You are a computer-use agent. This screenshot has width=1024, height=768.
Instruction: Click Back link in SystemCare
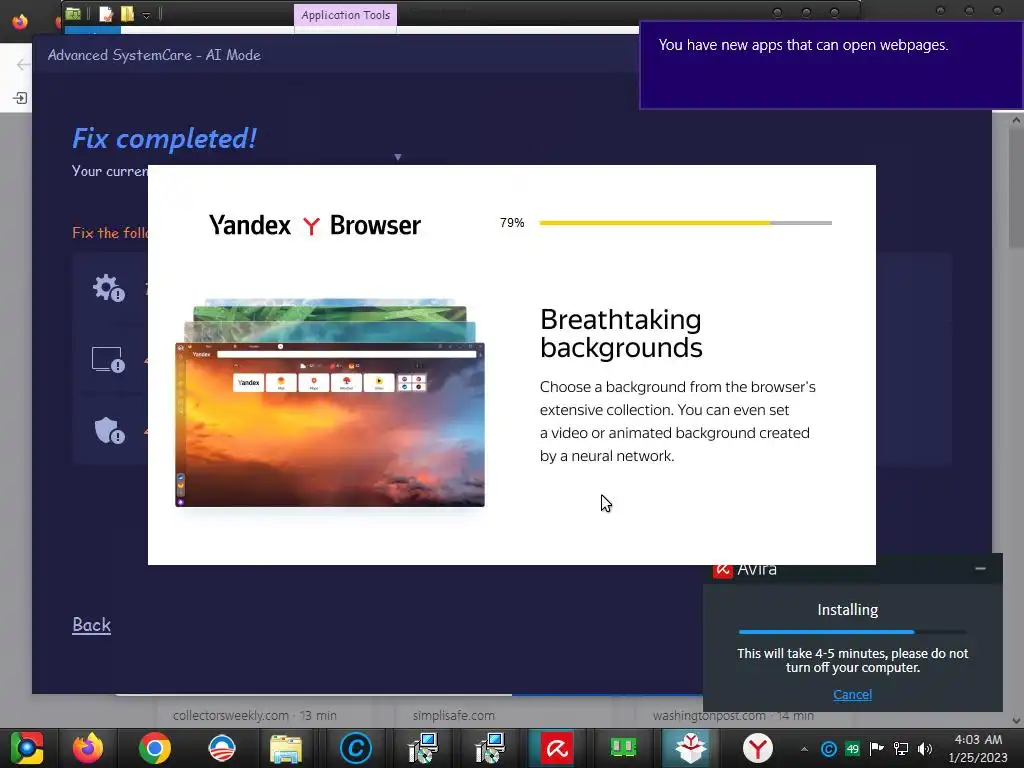91,625
